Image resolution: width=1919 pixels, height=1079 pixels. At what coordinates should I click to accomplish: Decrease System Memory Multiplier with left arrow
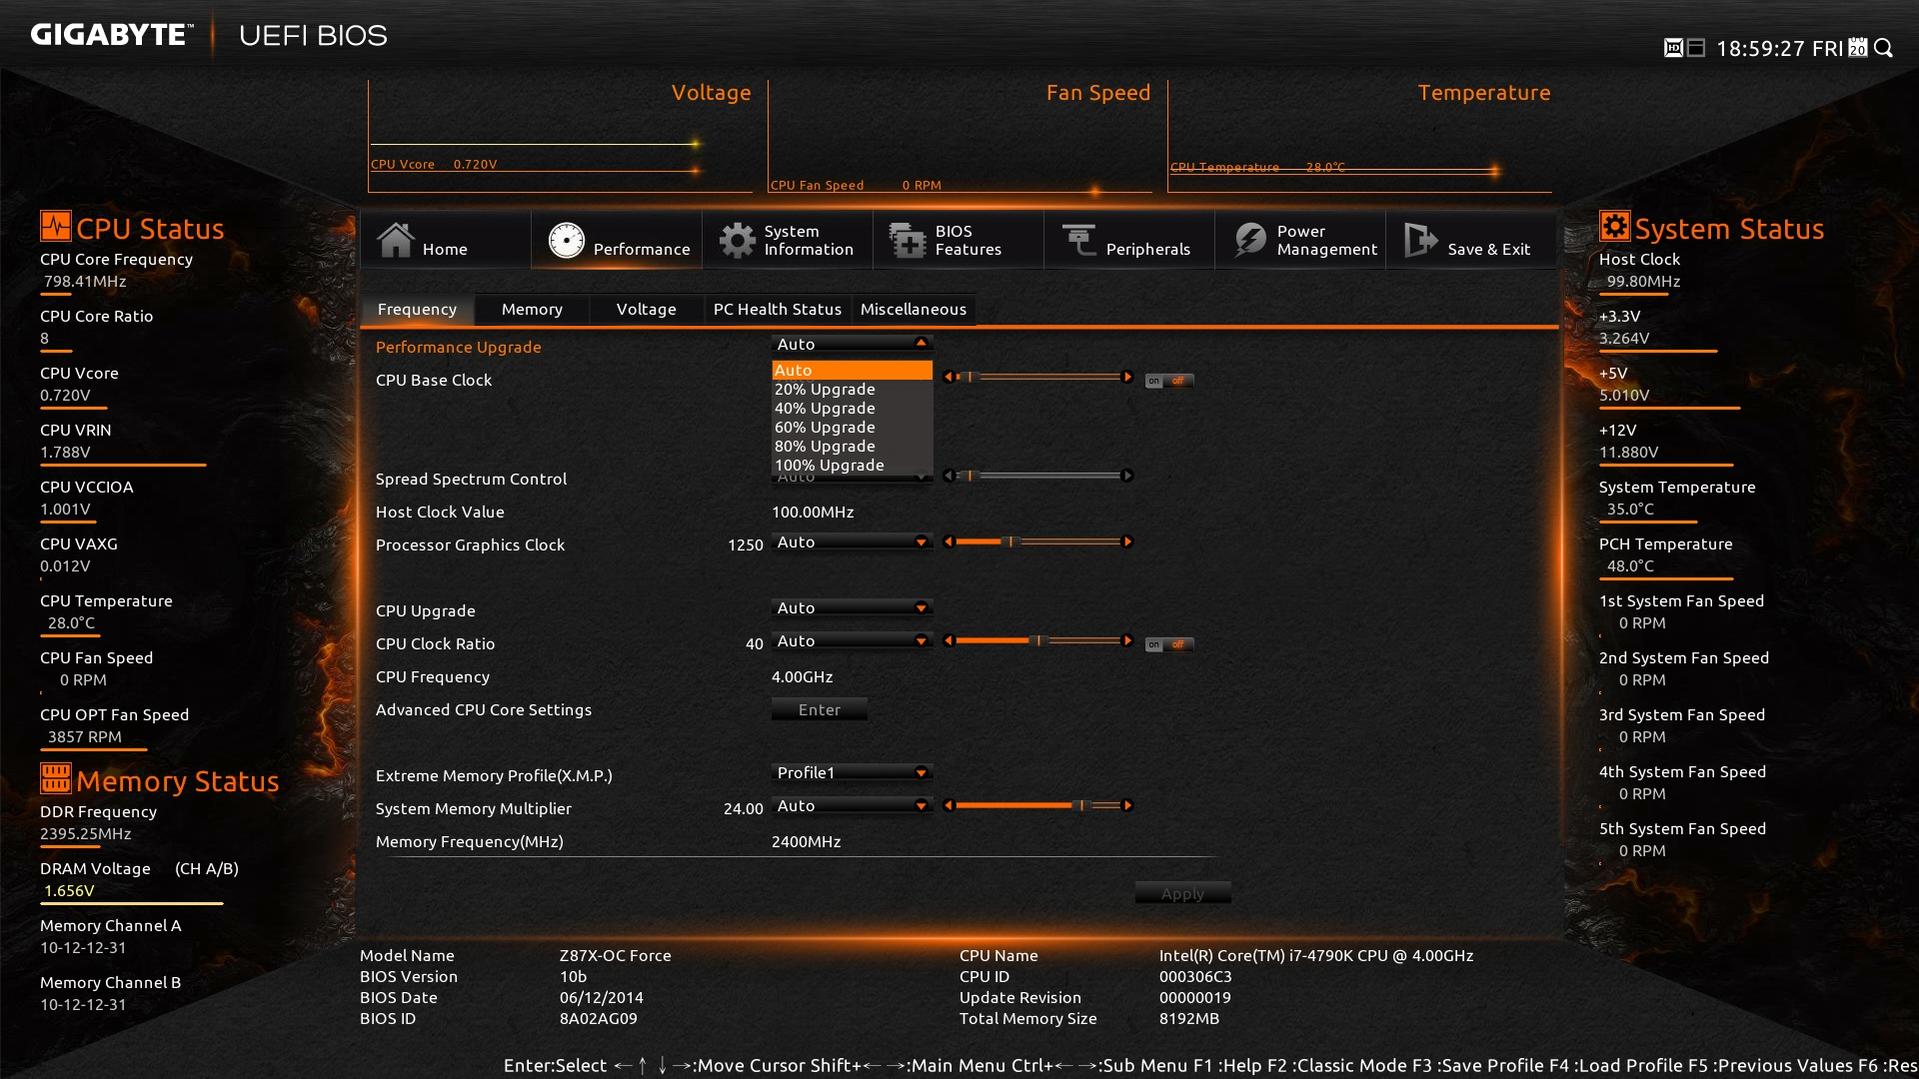coord(949,806)
